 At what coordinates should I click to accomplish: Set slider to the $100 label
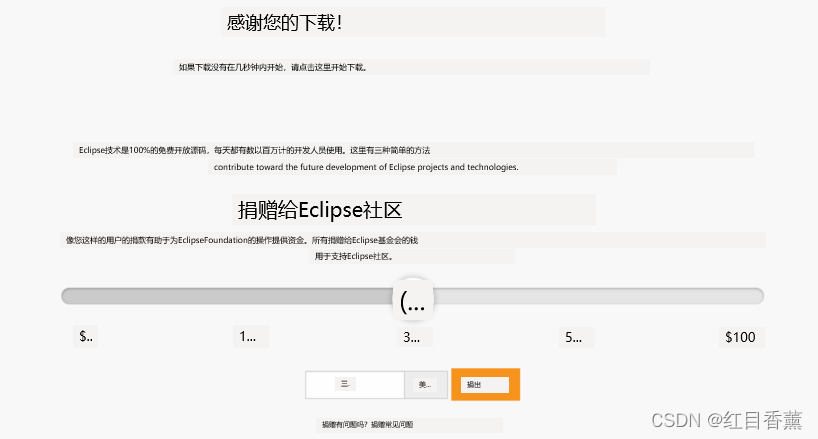(741, 337)
